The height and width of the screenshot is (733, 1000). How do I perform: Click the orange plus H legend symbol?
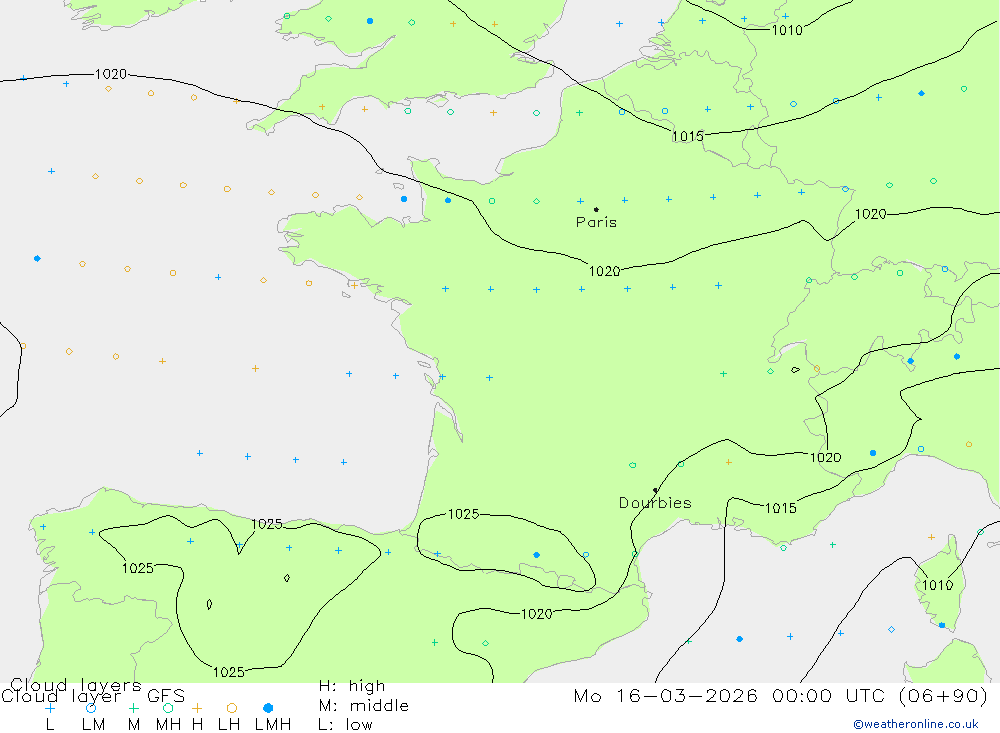[197, 708]
